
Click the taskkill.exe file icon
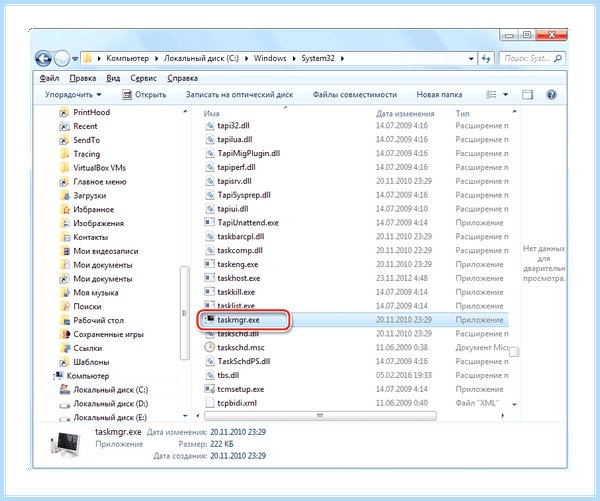pos(210,292)
